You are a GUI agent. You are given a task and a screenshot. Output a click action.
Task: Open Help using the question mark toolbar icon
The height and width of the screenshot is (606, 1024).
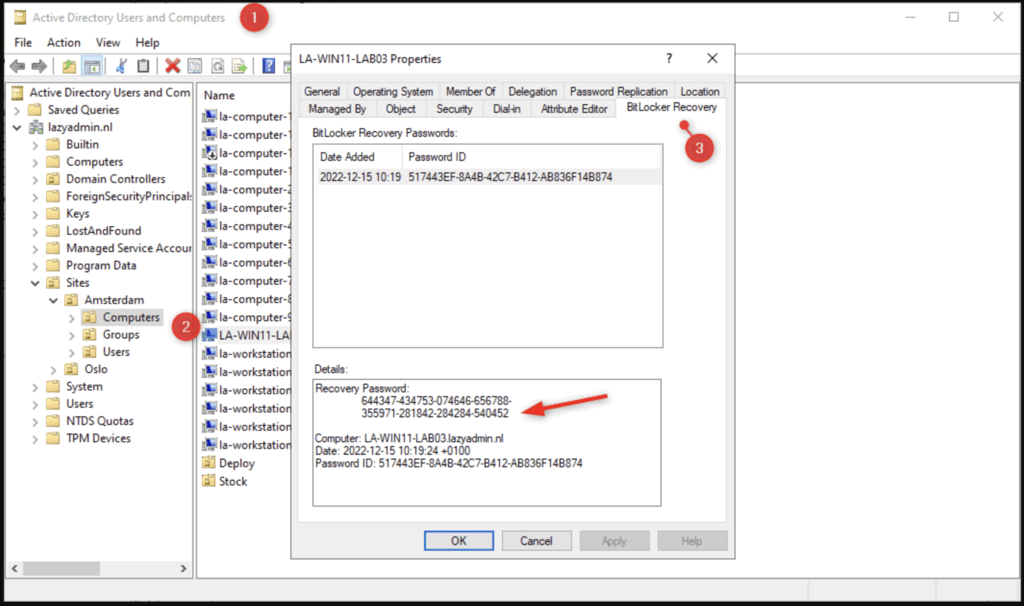[x=269, y=65]
